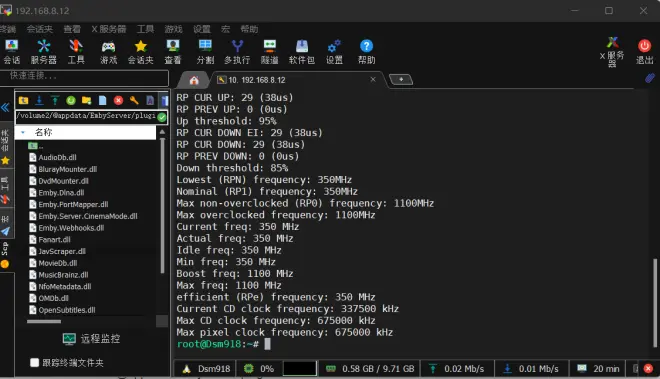The image size is (660, 379).
Task: Create new file icon in SFTP toolbar
Action: point(102,100)
